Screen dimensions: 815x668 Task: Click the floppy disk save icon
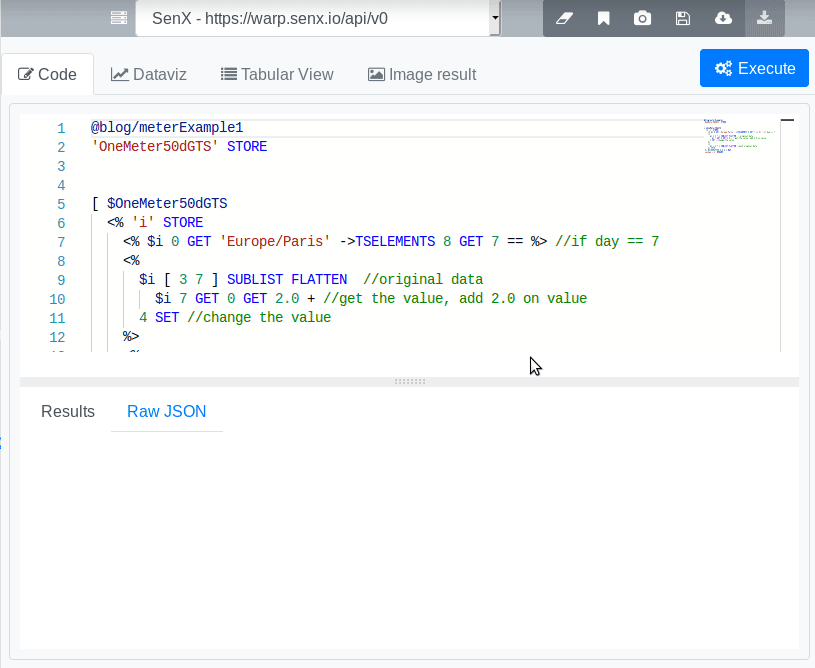(x=682, y=19)
